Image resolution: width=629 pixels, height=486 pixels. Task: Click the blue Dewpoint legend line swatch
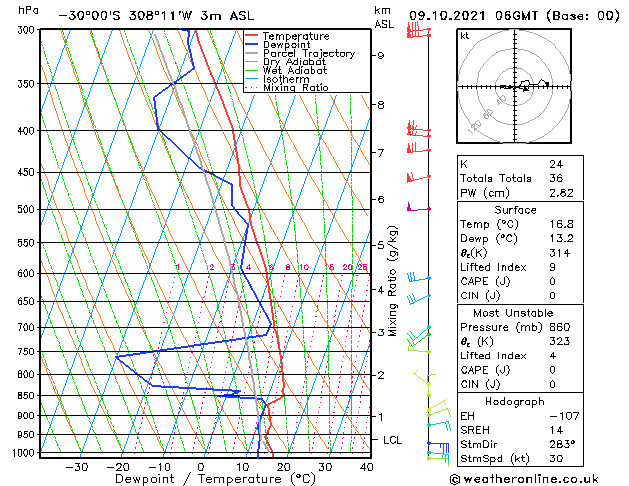coord(252,44)
